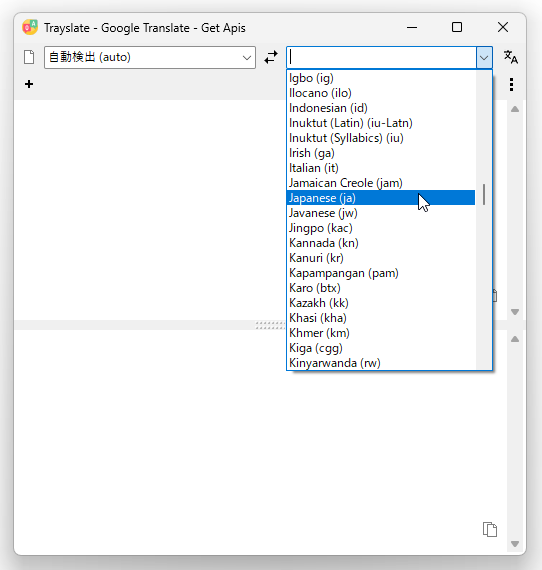Choose Jamaican Creole (jam)
542x570 pixels.
pyautogui.click(x=381, y=183)
